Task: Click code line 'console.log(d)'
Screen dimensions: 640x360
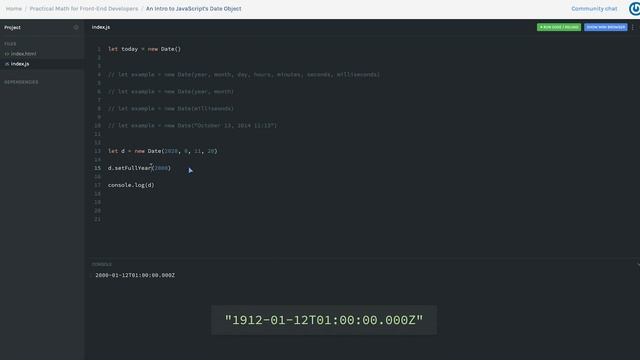Action: click(x=131, y=185)
